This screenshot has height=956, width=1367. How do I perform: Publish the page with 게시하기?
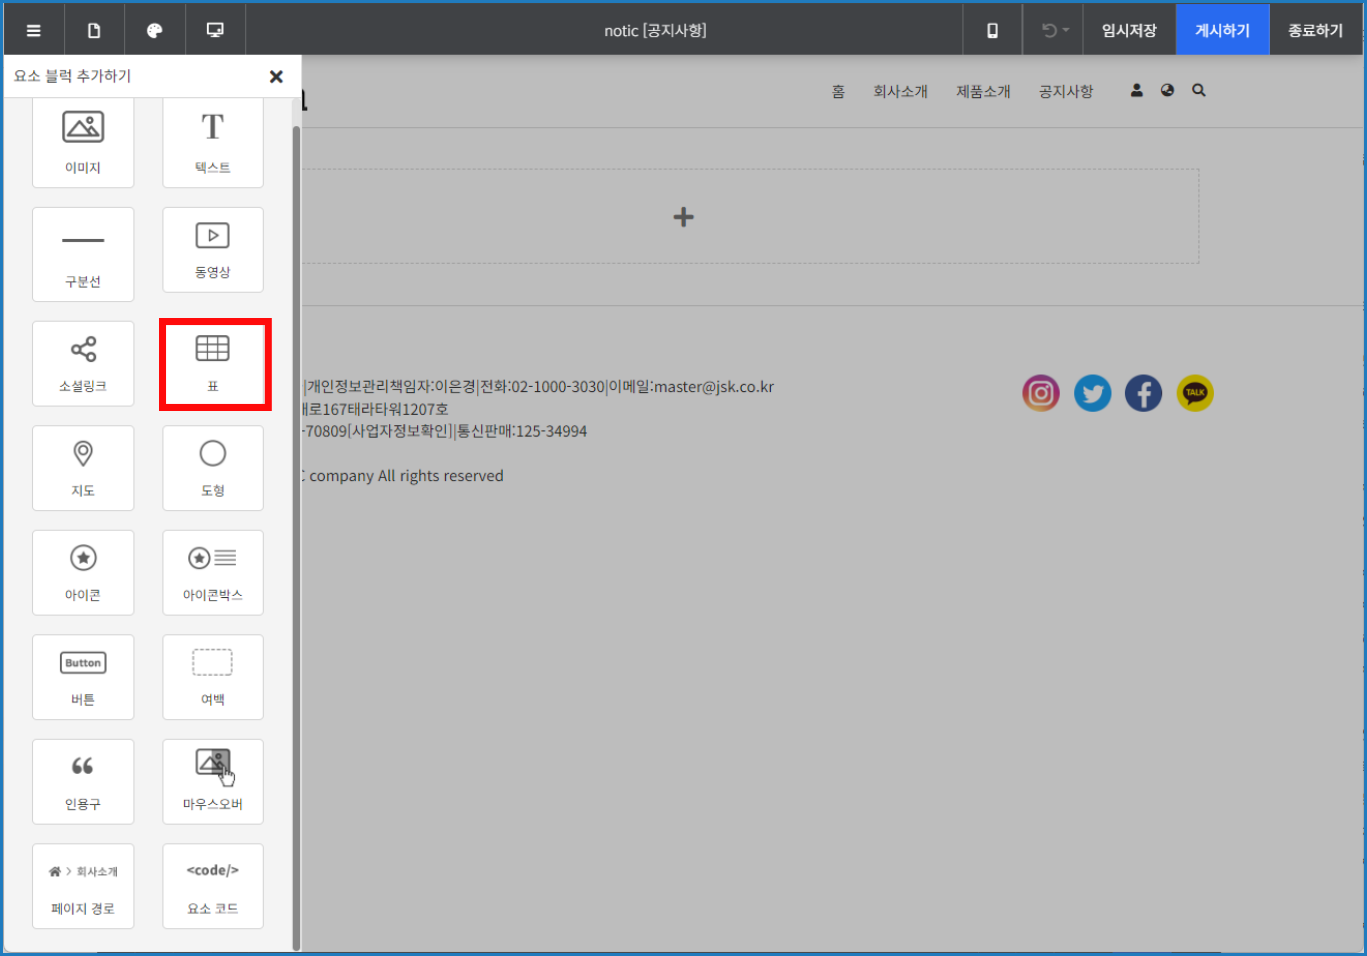pyautogui.click(x=1222, y=30)
